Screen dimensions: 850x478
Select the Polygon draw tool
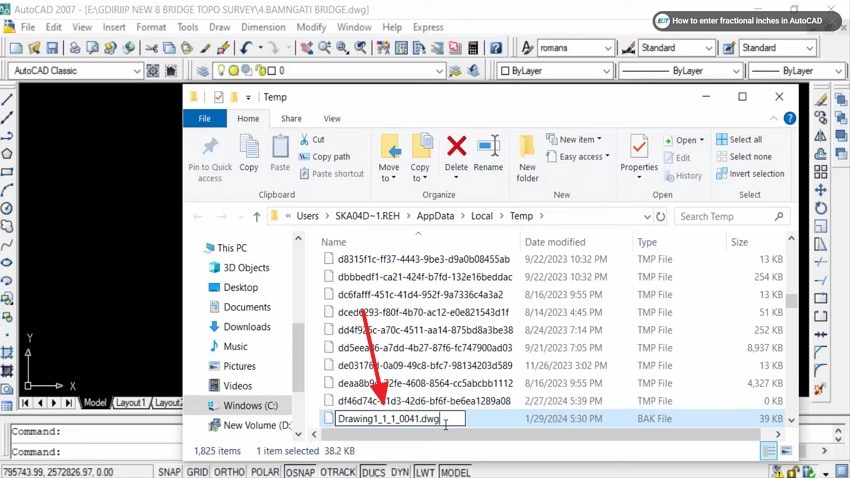pos(7,154)
